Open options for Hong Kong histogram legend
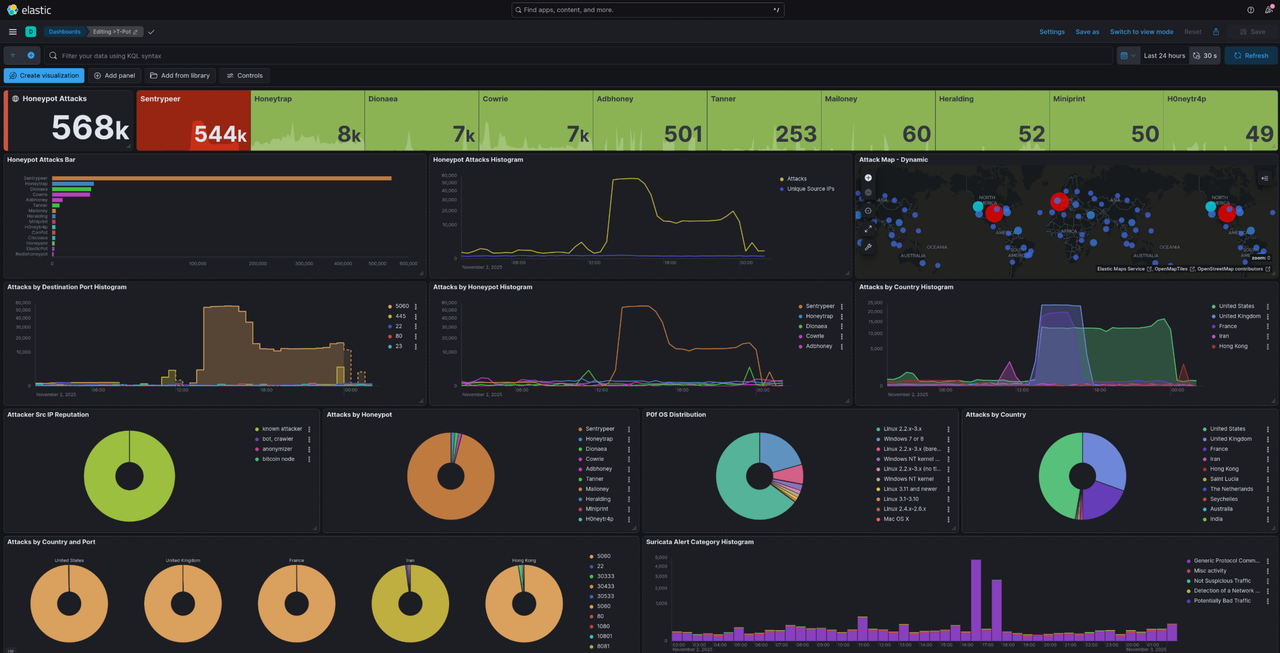 [x=1267, y=346]
